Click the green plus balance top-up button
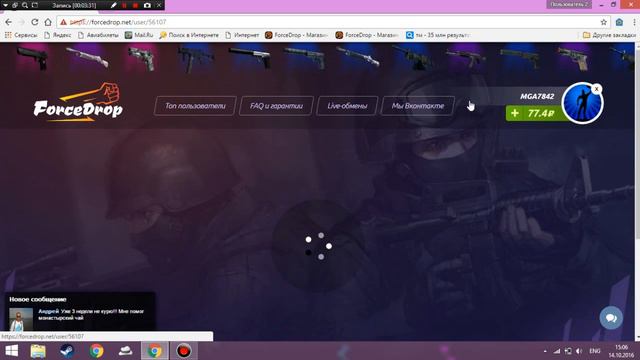 515,113
